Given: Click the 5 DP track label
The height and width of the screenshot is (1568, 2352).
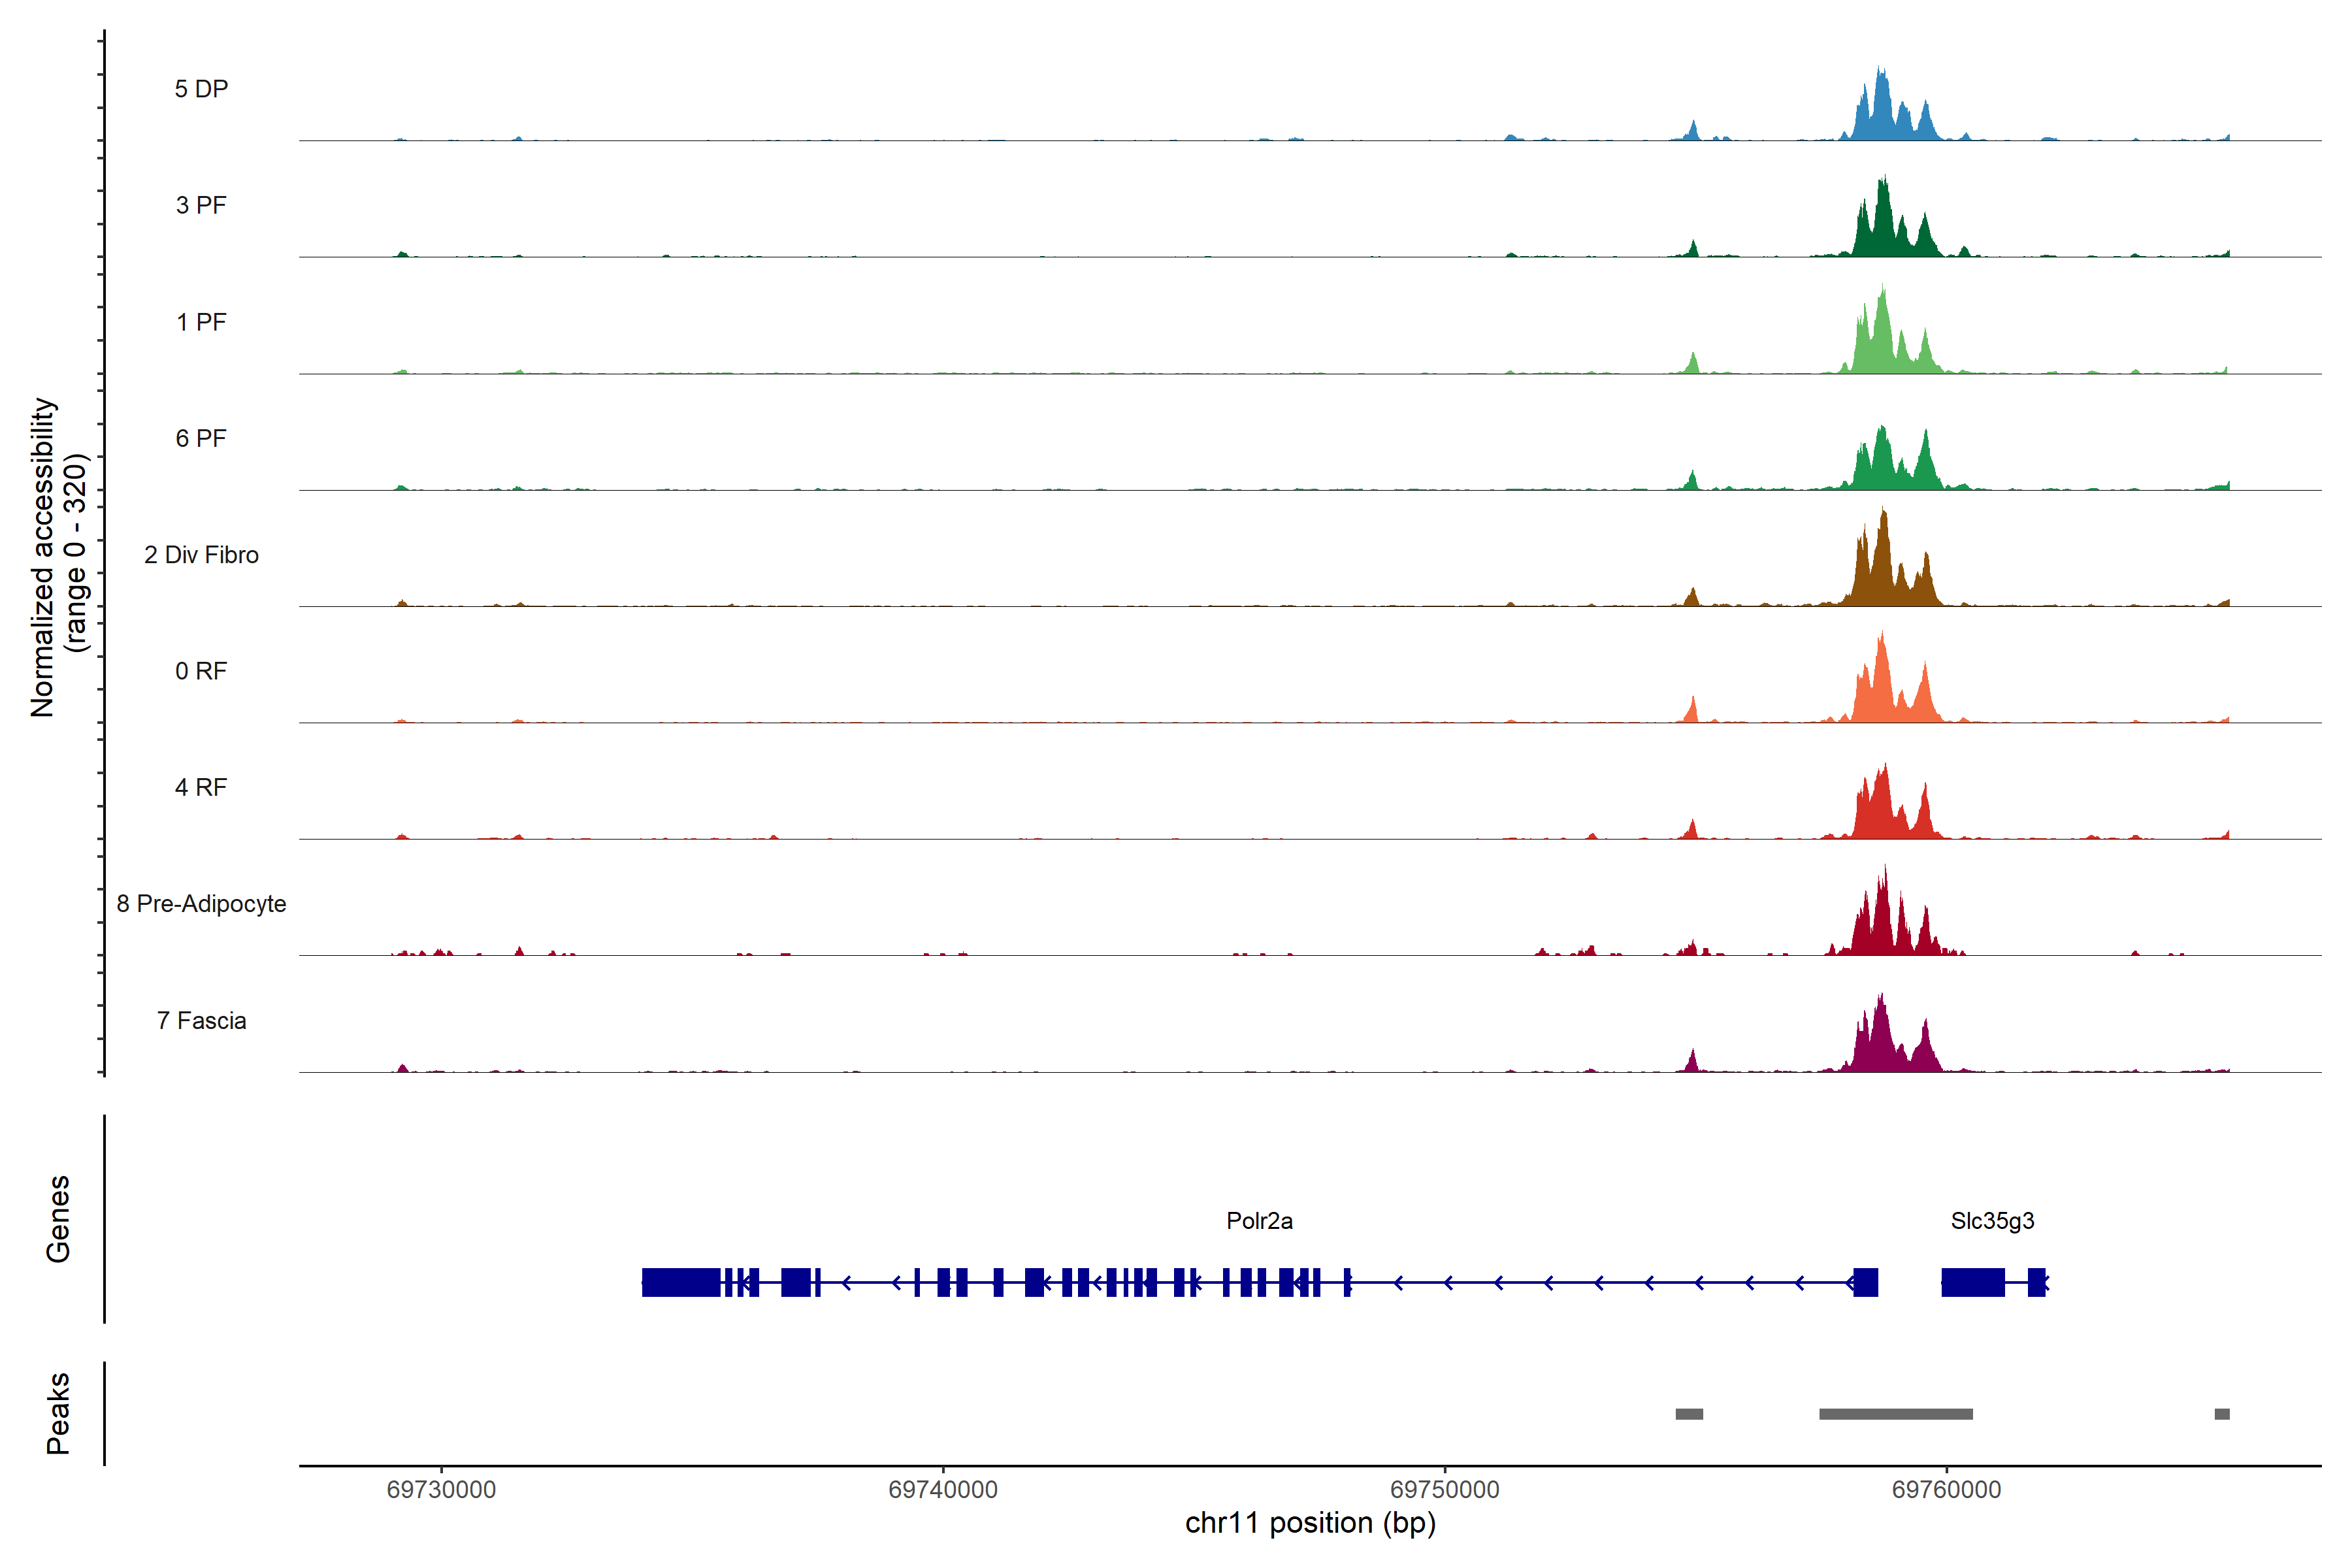Looking at the screenshot, I should coord(201,89).
